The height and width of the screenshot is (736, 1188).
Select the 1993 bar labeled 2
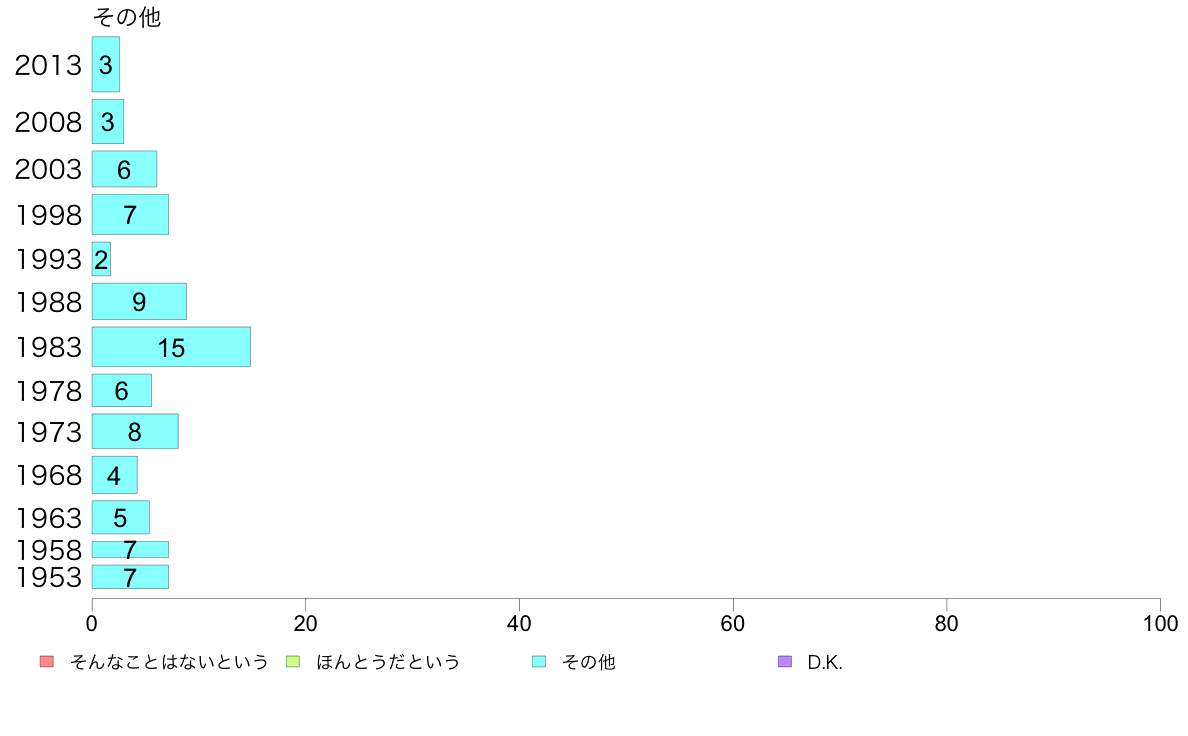(102, 259)
